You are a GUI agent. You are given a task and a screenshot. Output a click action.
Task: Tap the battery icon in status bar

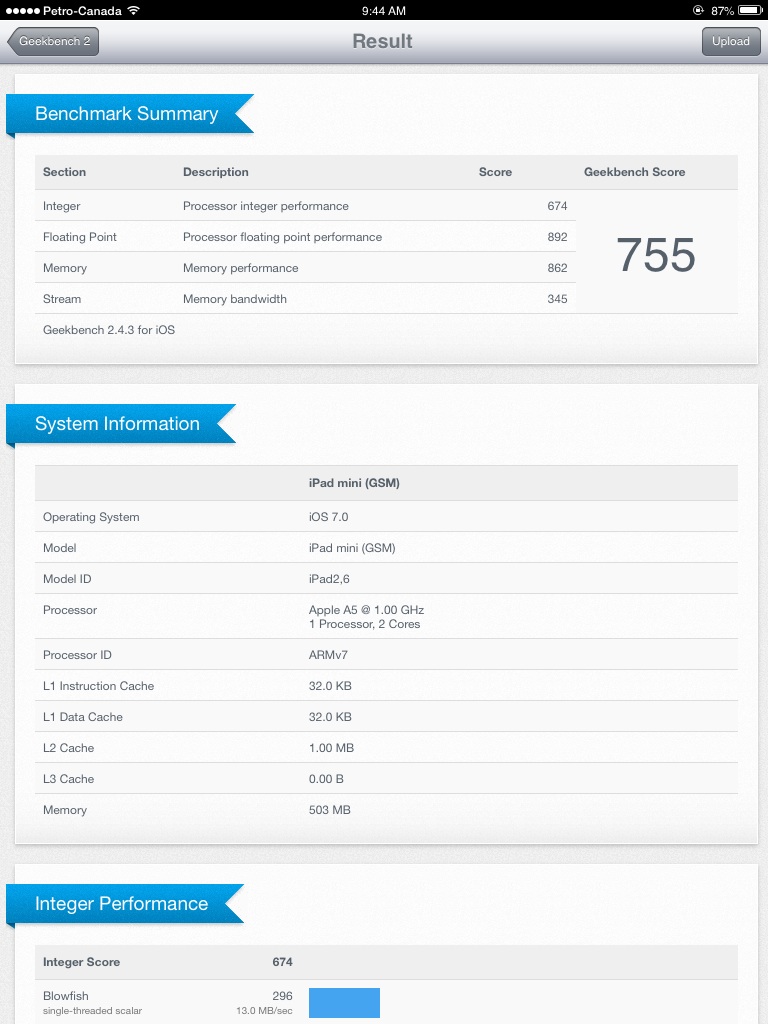point(750,10)
